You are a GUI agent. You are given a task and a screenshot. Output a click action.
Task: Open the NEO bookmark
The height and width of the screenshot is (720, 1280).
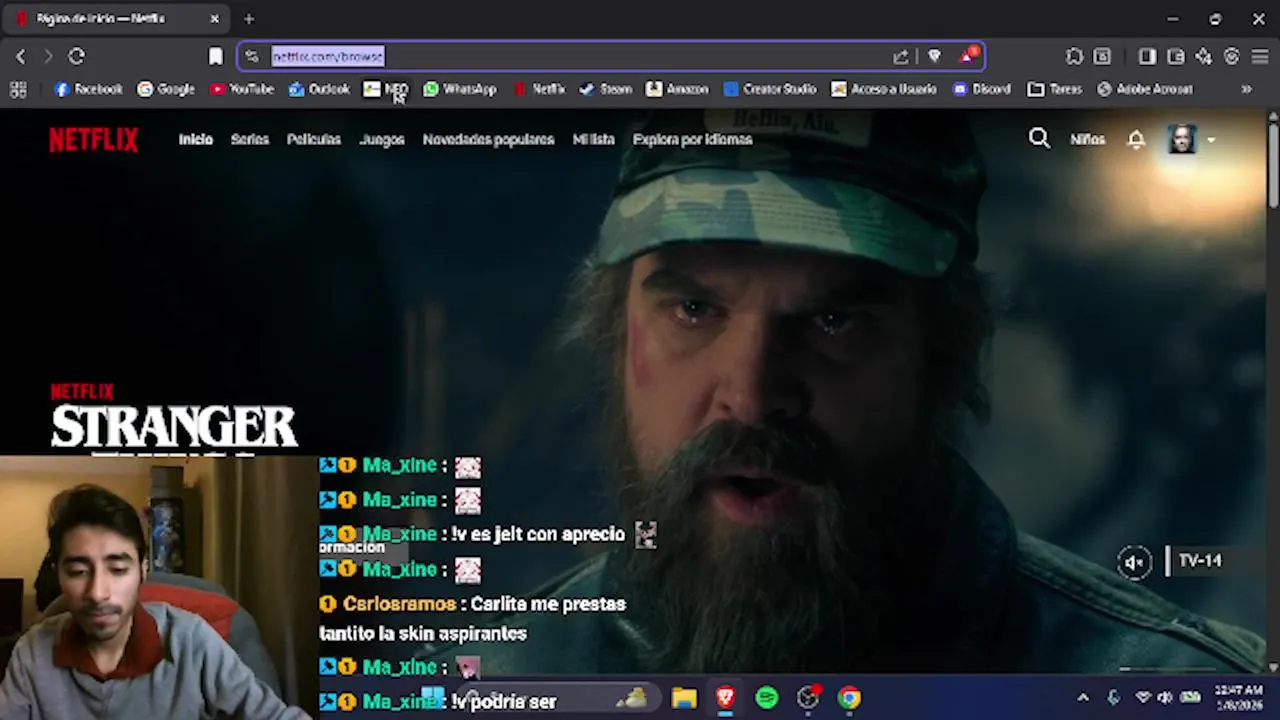tap(386, 90)
